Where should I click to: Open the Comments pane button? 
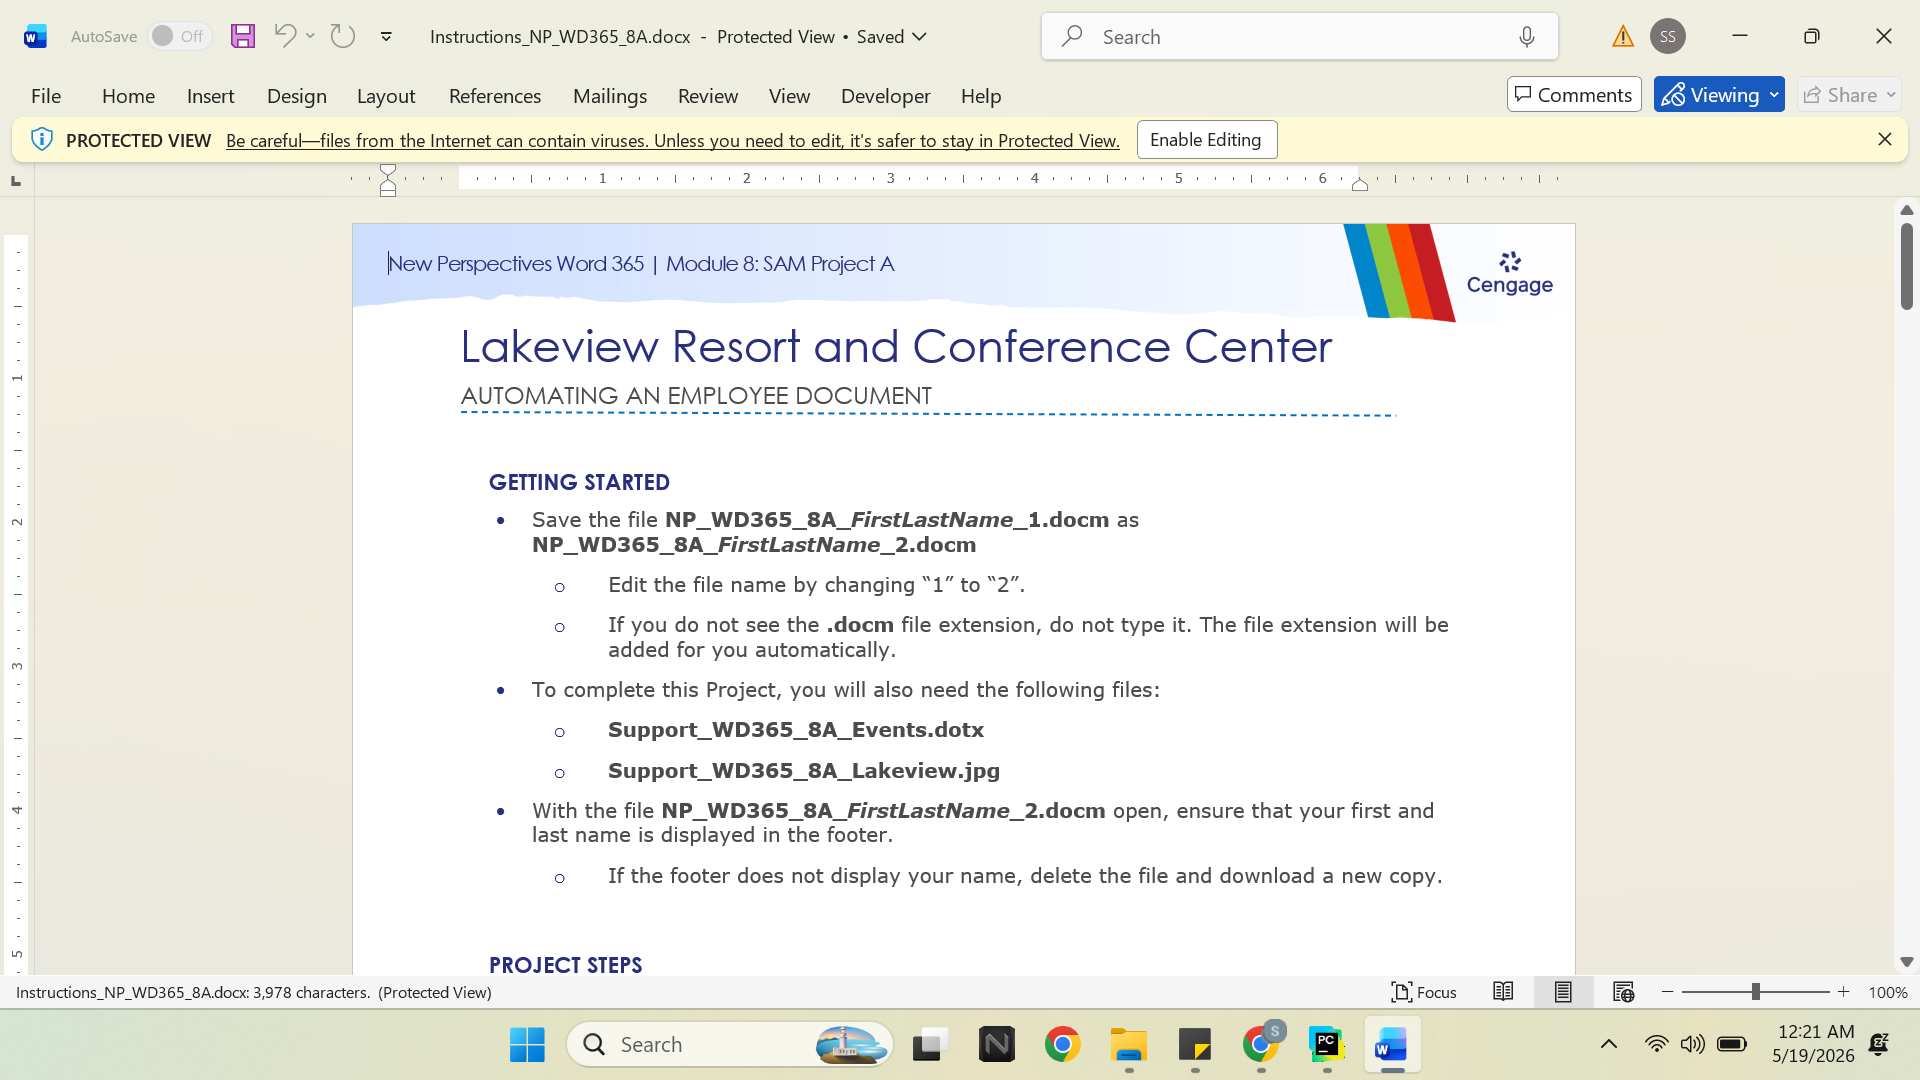(x=1574, y=95)
